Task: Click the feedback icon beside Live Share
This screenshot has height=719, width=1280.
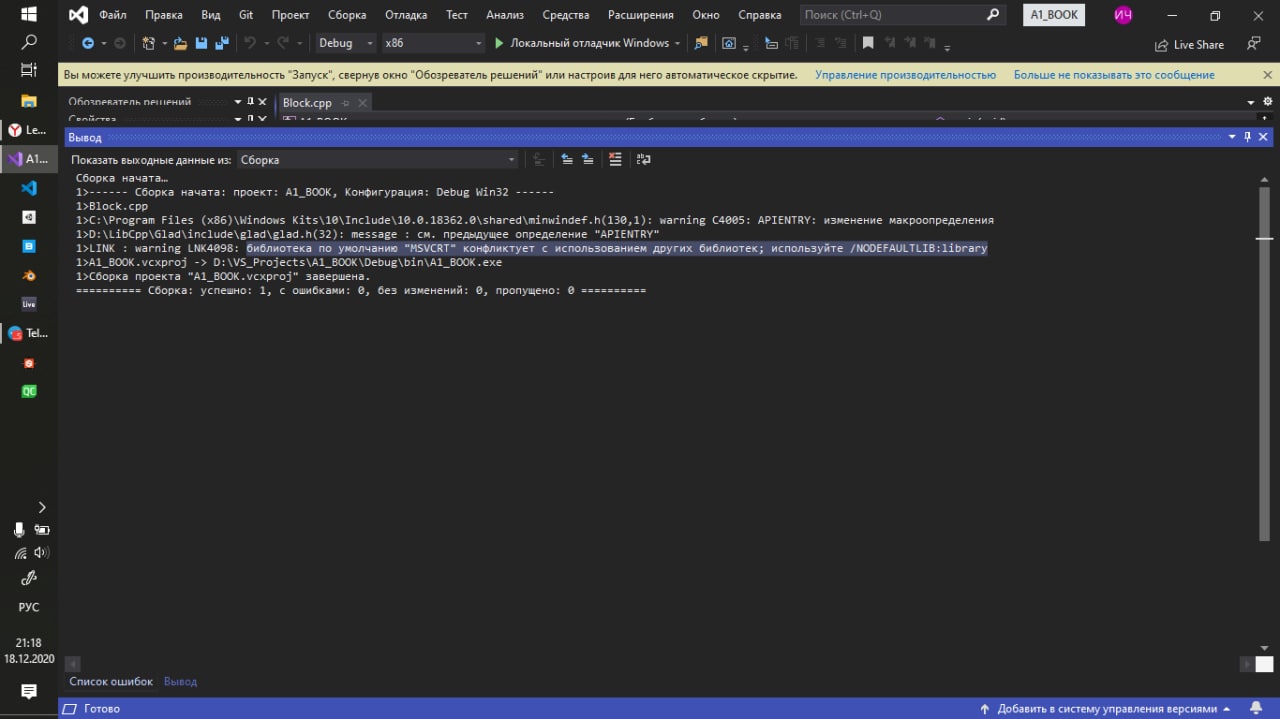Action: click(1253, 44)
